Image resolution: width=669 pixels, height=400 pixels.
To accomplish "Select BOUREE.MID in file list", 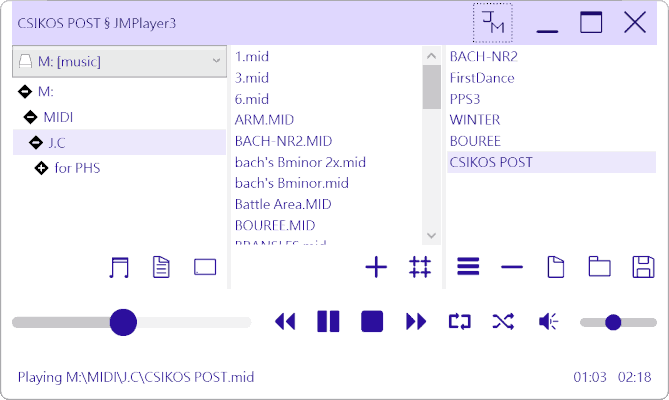I will click(x=275, y=225).
